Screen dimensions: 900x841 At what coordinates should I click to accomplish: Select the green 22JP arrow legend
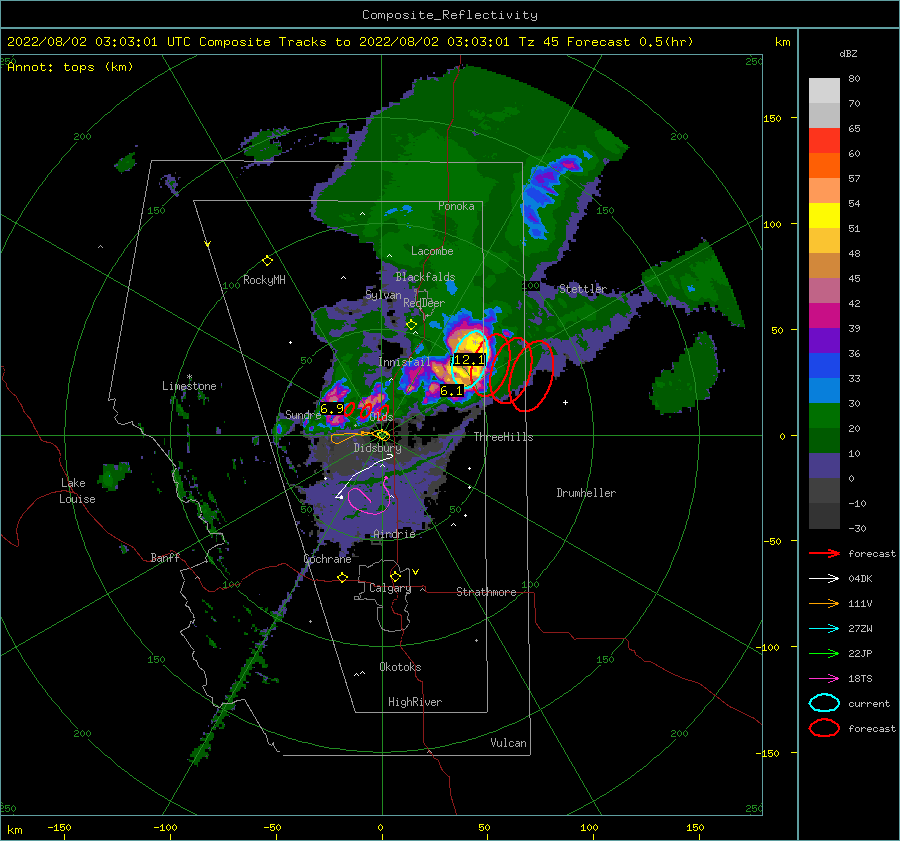[x=824, y=653]
